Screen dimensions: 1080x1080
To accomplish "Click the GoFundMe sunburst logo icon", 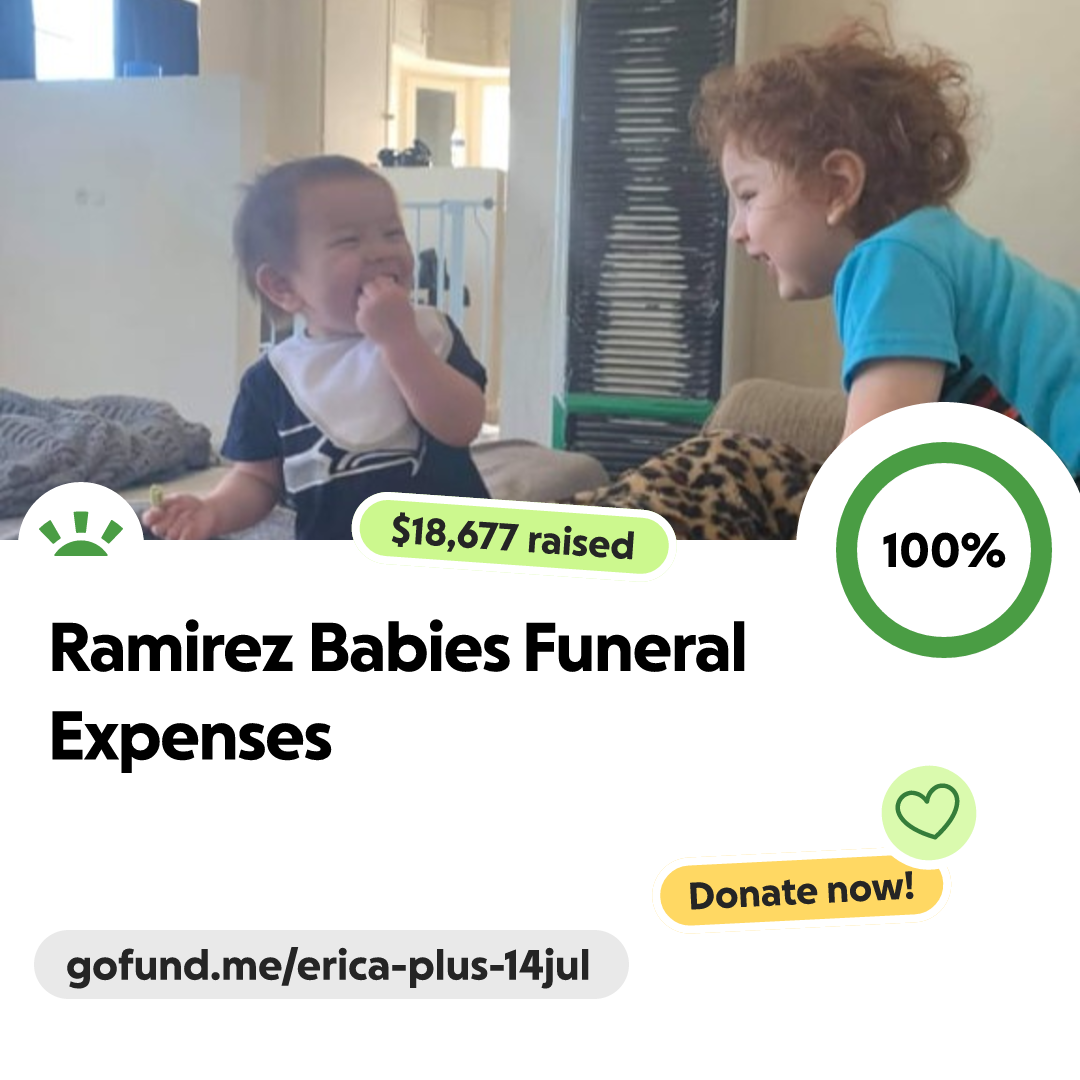I will coord(81,534).
